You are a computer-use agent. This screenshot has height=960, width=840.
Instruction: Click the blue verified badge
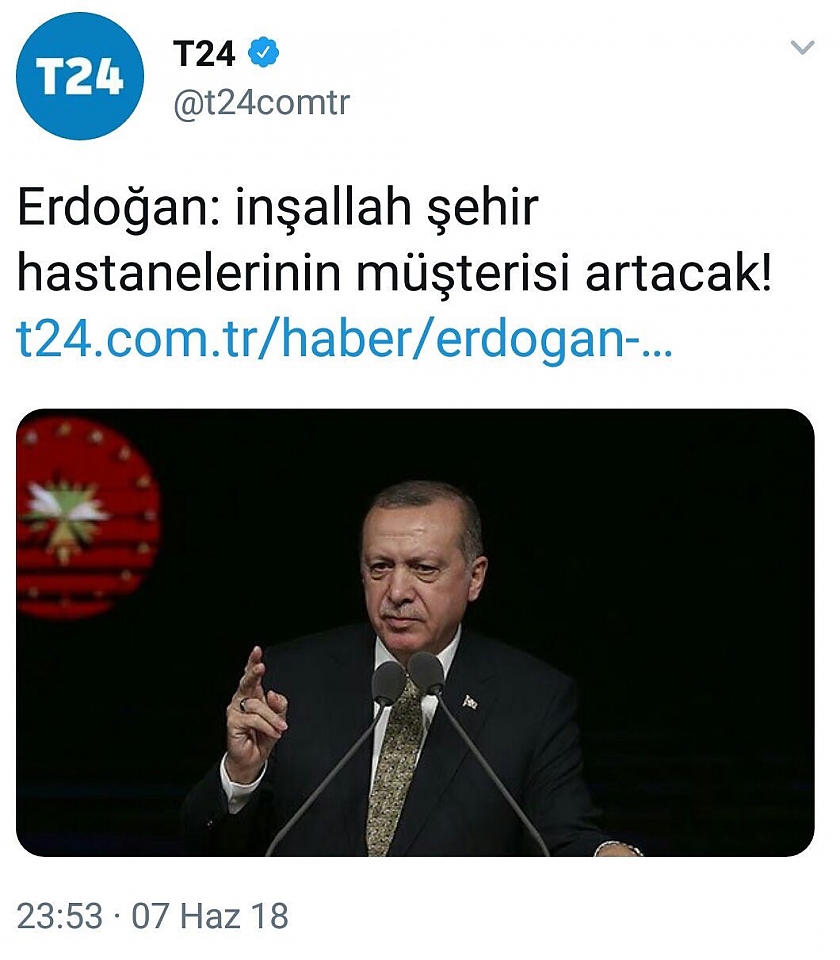pyautogui.click(x=263, y=53)
